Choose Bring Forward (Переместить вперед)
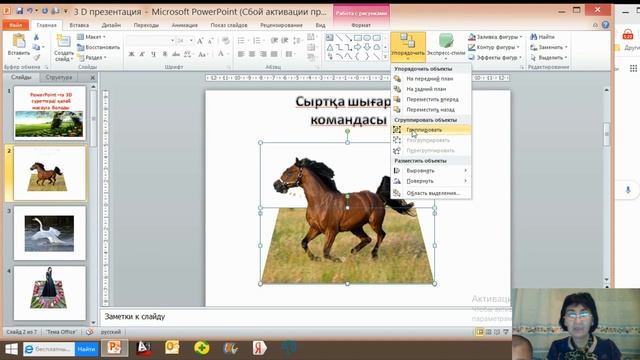 click(x=431, y=99)
